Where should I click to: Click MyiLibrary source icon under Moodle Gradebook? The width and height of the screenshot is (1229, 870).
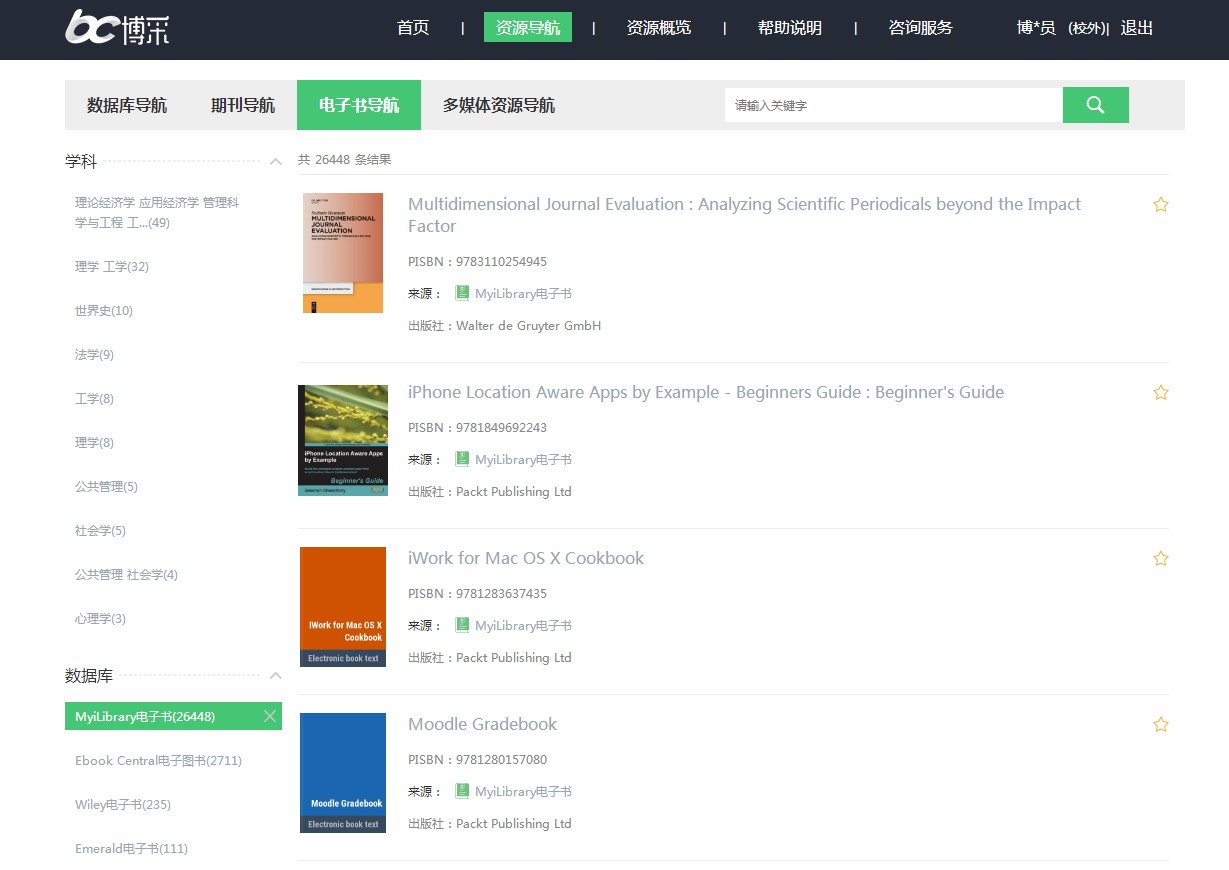point(462,791)
